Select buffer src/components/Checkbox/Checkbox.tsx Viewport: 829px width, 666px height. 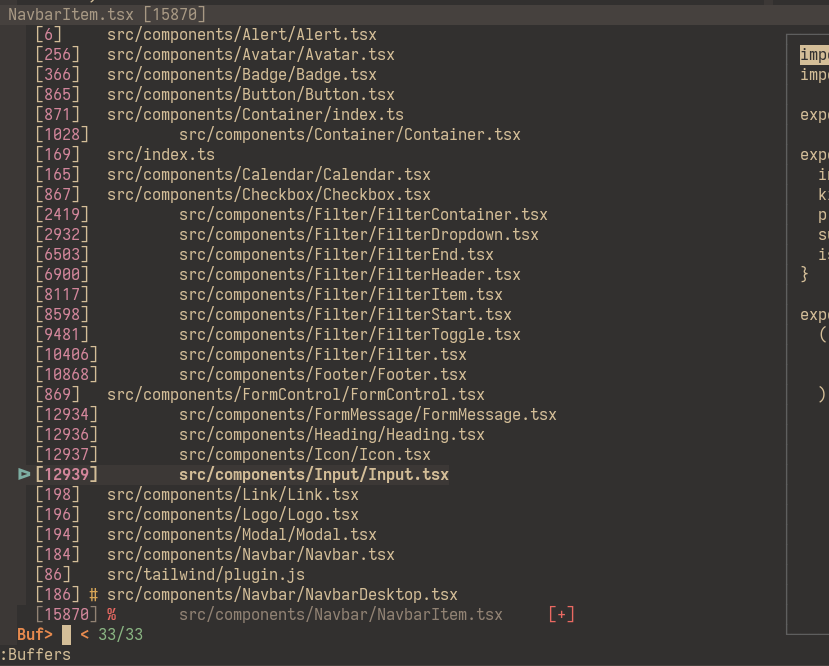(x=269, y=195)
